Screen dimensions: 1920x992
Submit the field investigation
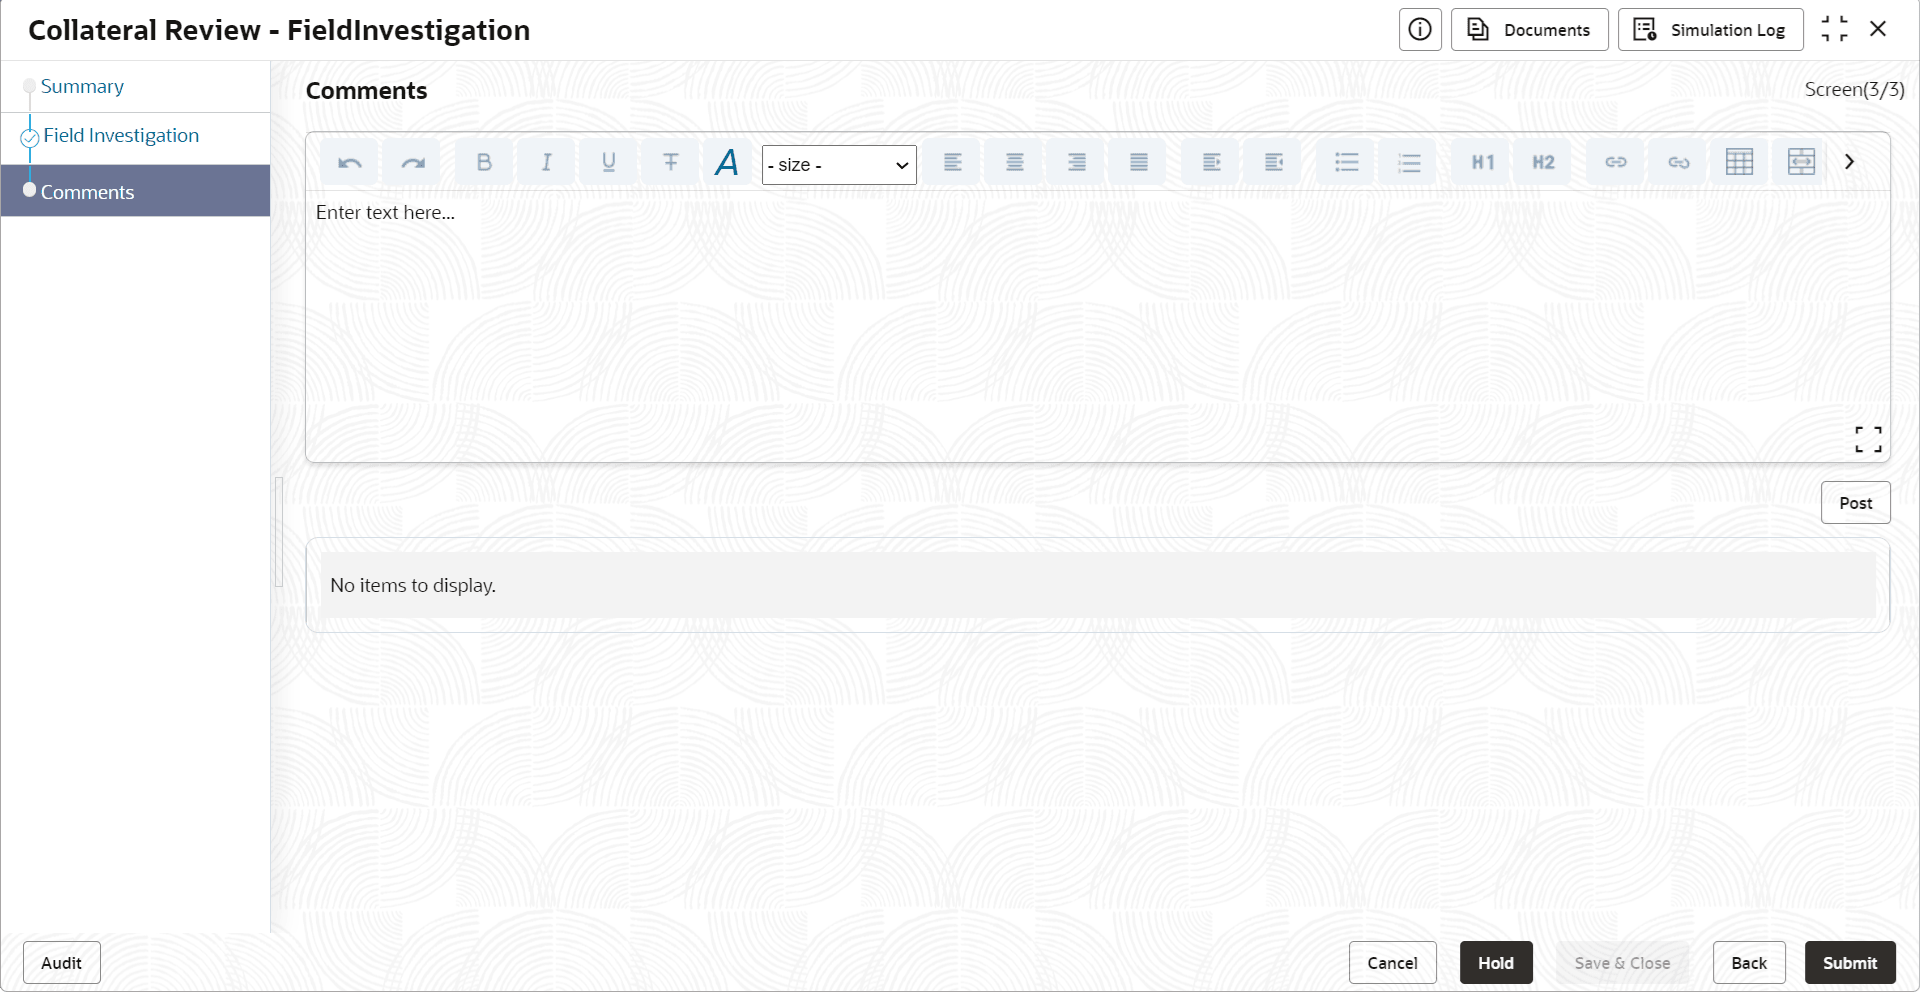tap(1850, 963)
